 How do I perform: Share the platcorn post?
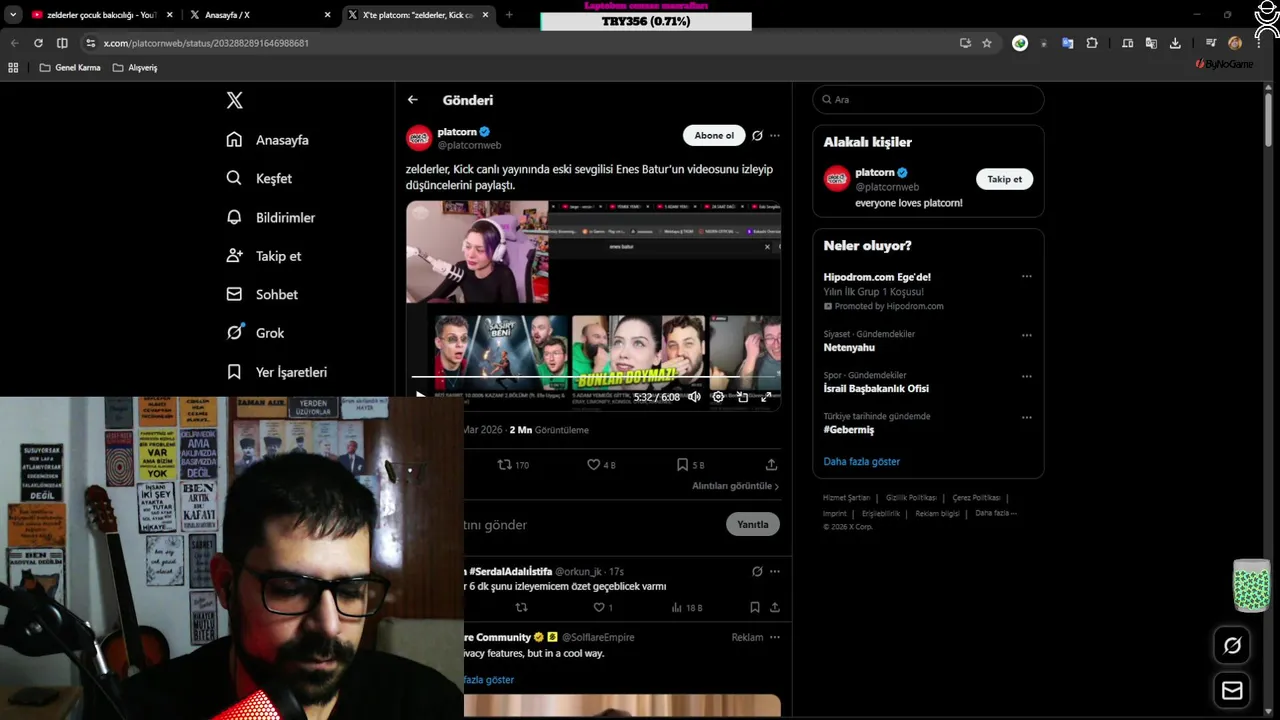tap(771, 465)
